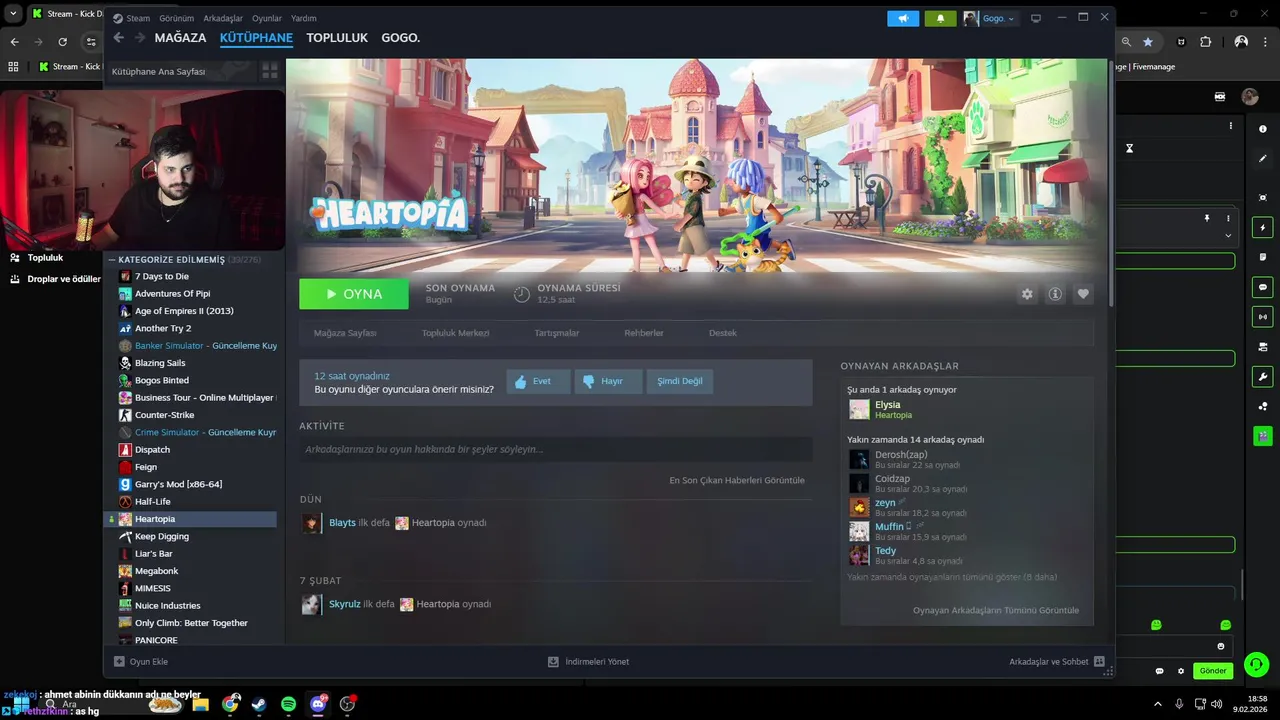Open Rehberler link
This screenshot has height=720, width=1280.
(x=644, y=333)
